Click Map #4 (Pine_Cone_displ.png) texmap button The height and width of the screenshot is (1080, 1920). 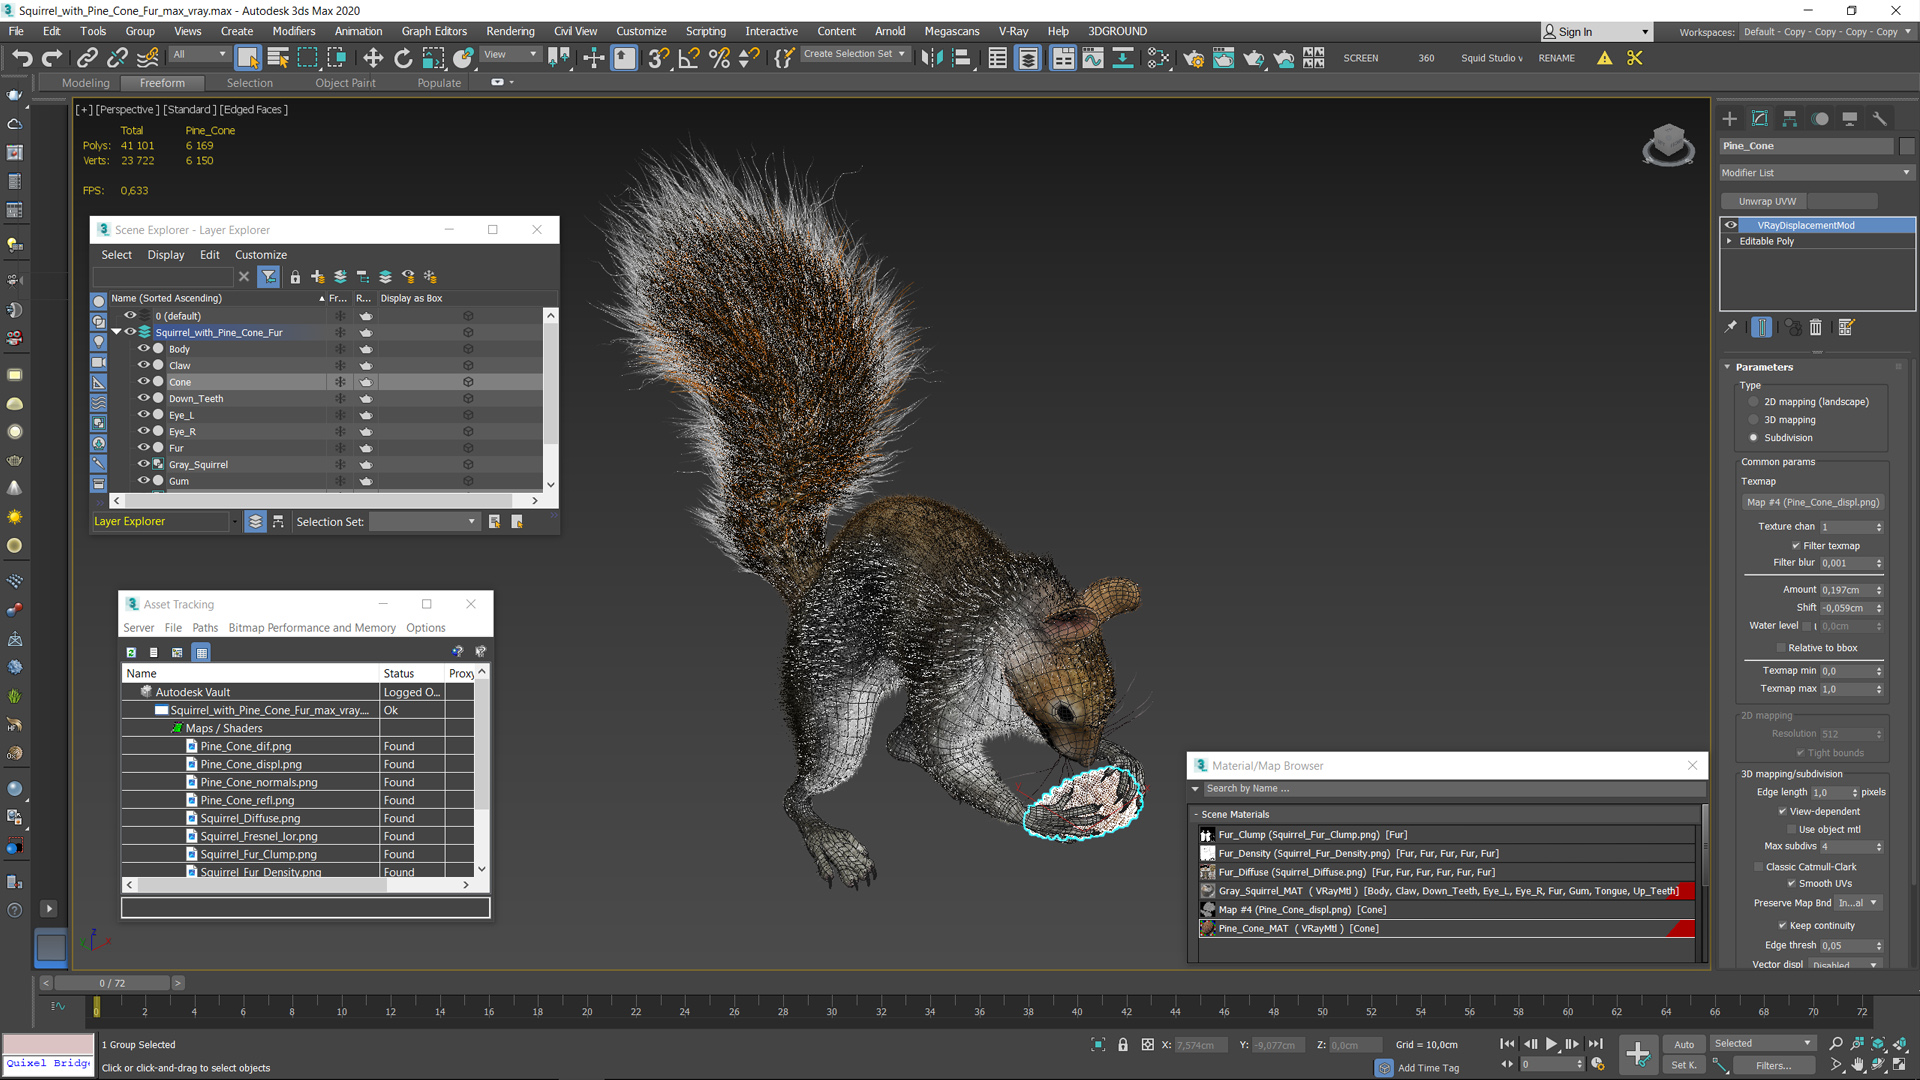click(x=1812, y=503)
